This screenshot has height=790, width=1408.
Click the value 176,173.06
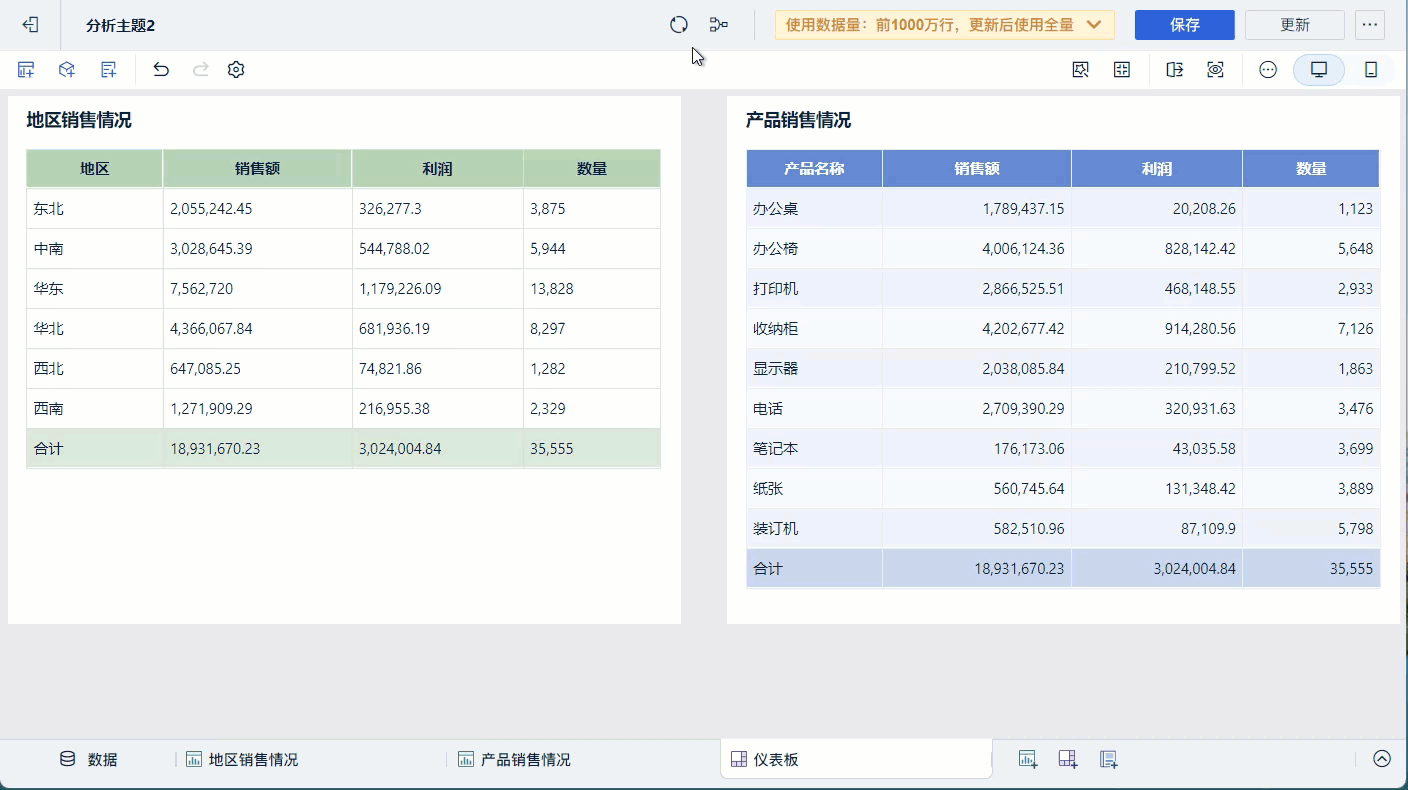[x=1029, y=449]
